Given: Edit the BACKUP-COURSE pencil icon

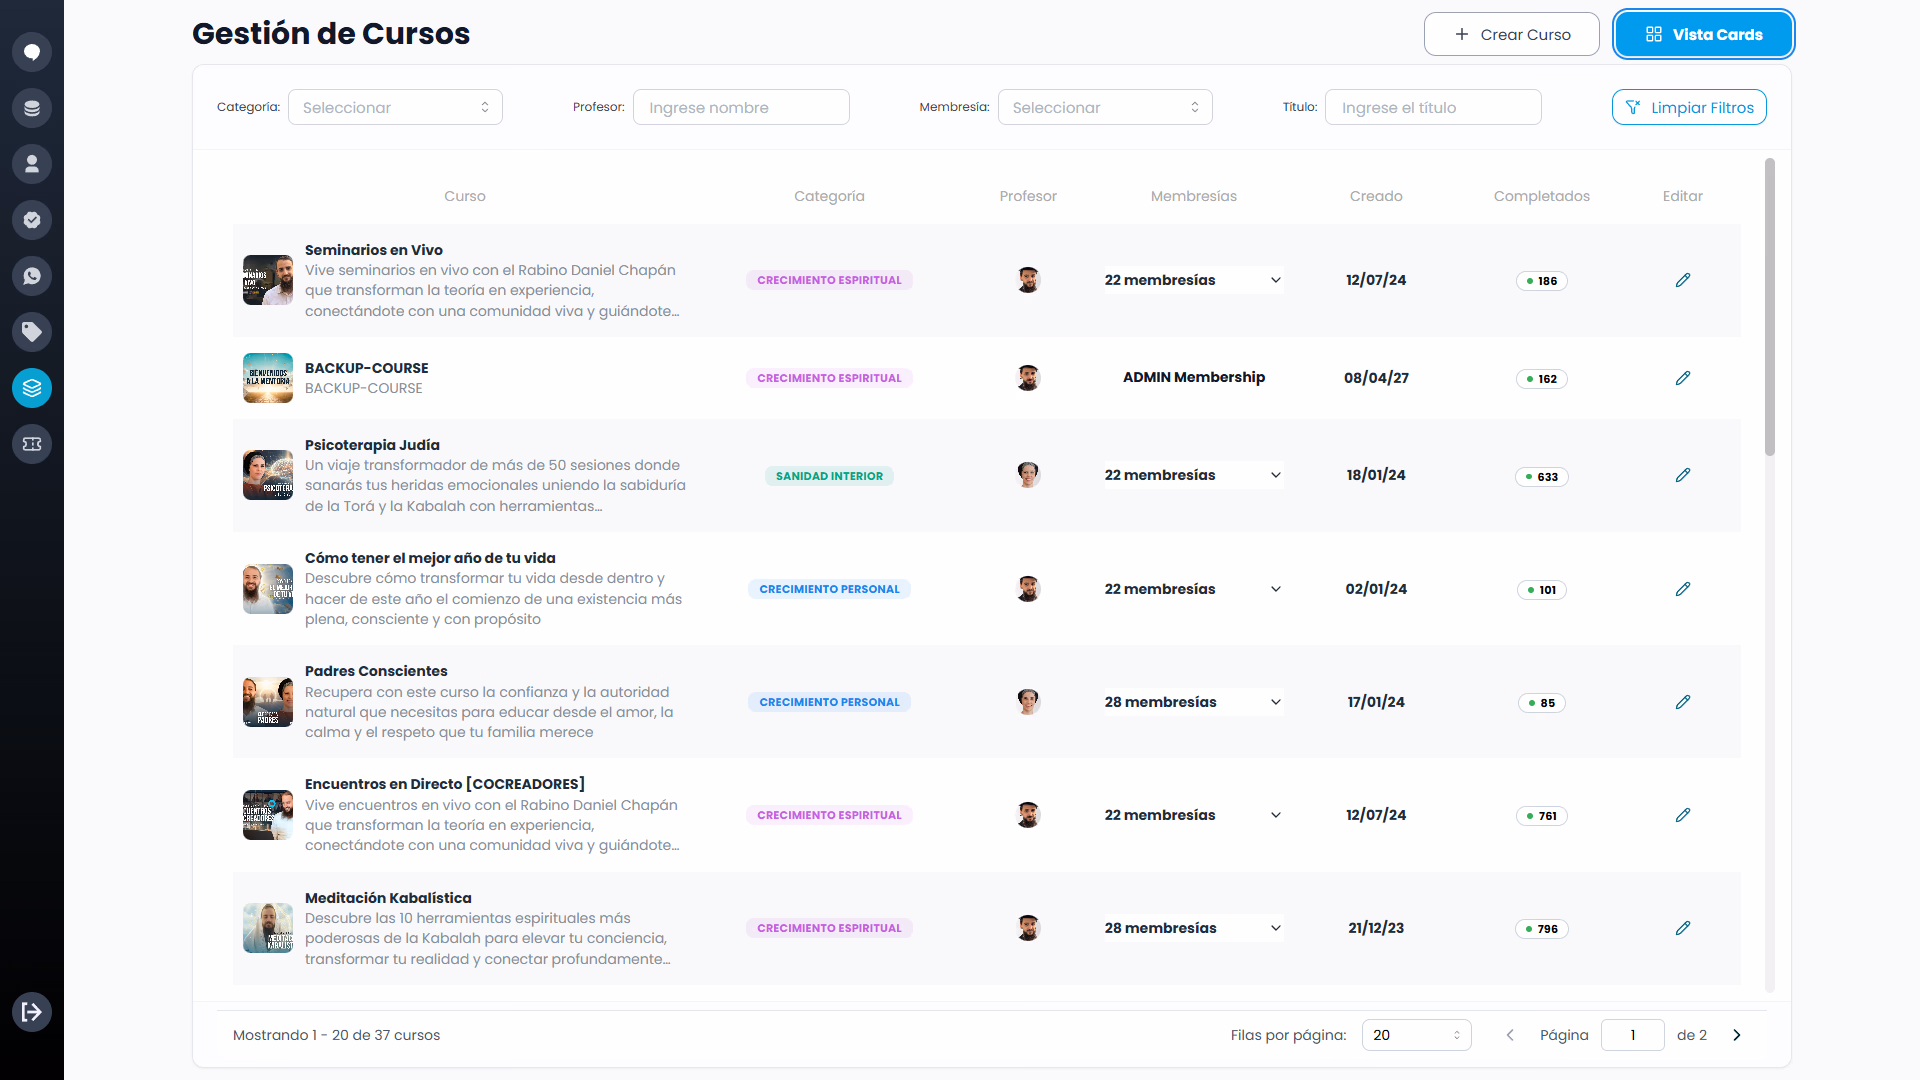Looking at the screenshot, I should click(x=1683, y=378).
